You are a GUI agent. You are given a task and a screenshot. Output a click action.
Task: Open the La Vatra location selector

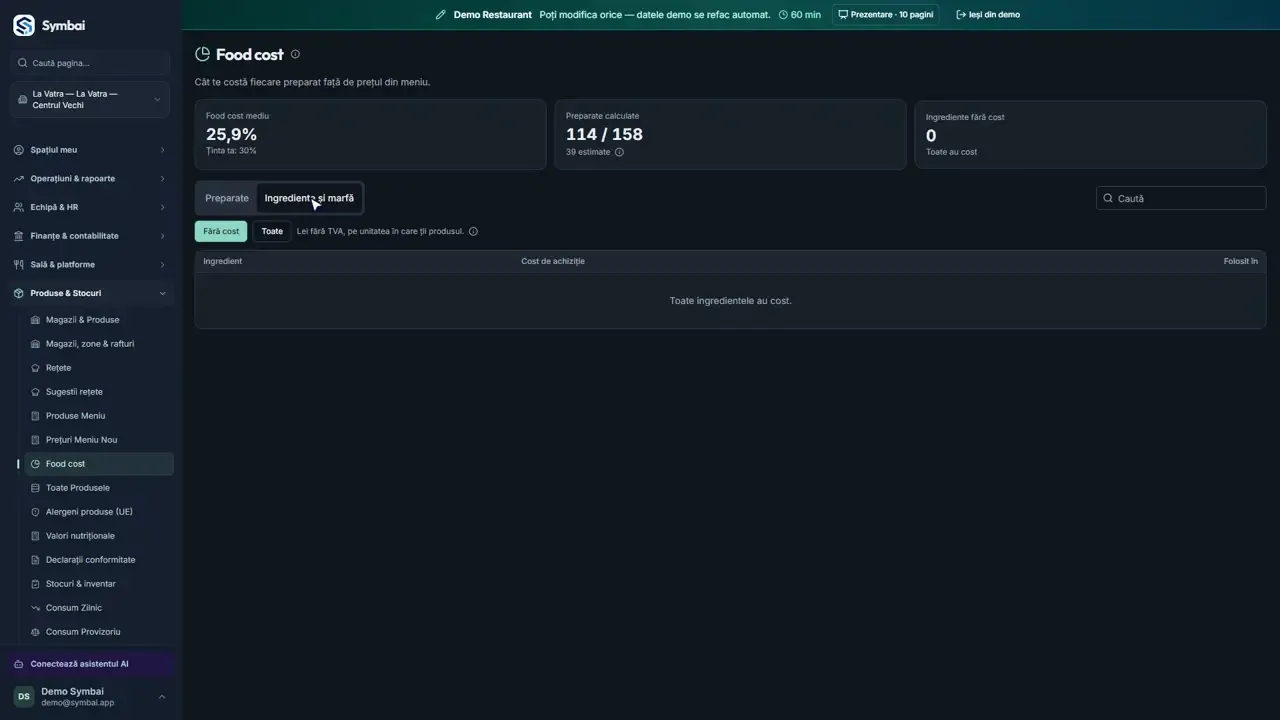[90, 100]
